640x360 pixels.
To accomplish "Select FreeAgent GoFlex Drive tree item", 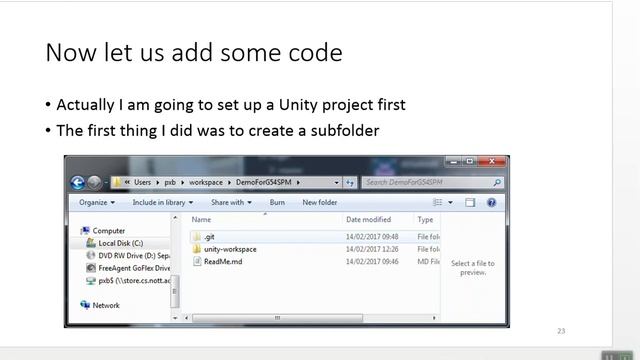I will (x=134, y=268).
